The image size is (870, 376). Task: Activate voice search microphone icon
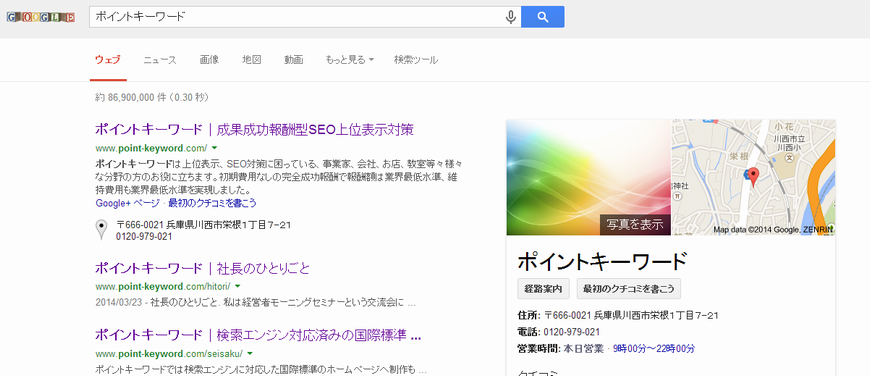[510, 17]
